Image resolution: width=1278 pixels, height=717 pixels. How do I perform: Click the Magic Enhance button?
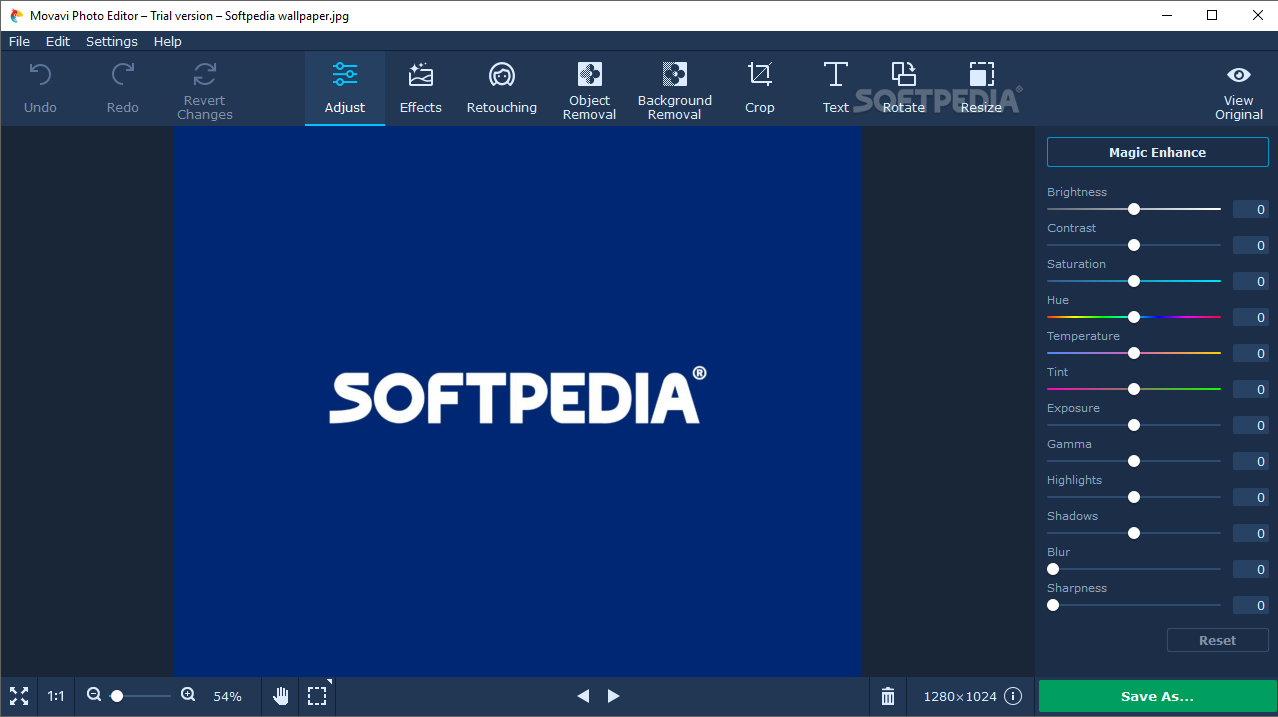click(1158, 152)
